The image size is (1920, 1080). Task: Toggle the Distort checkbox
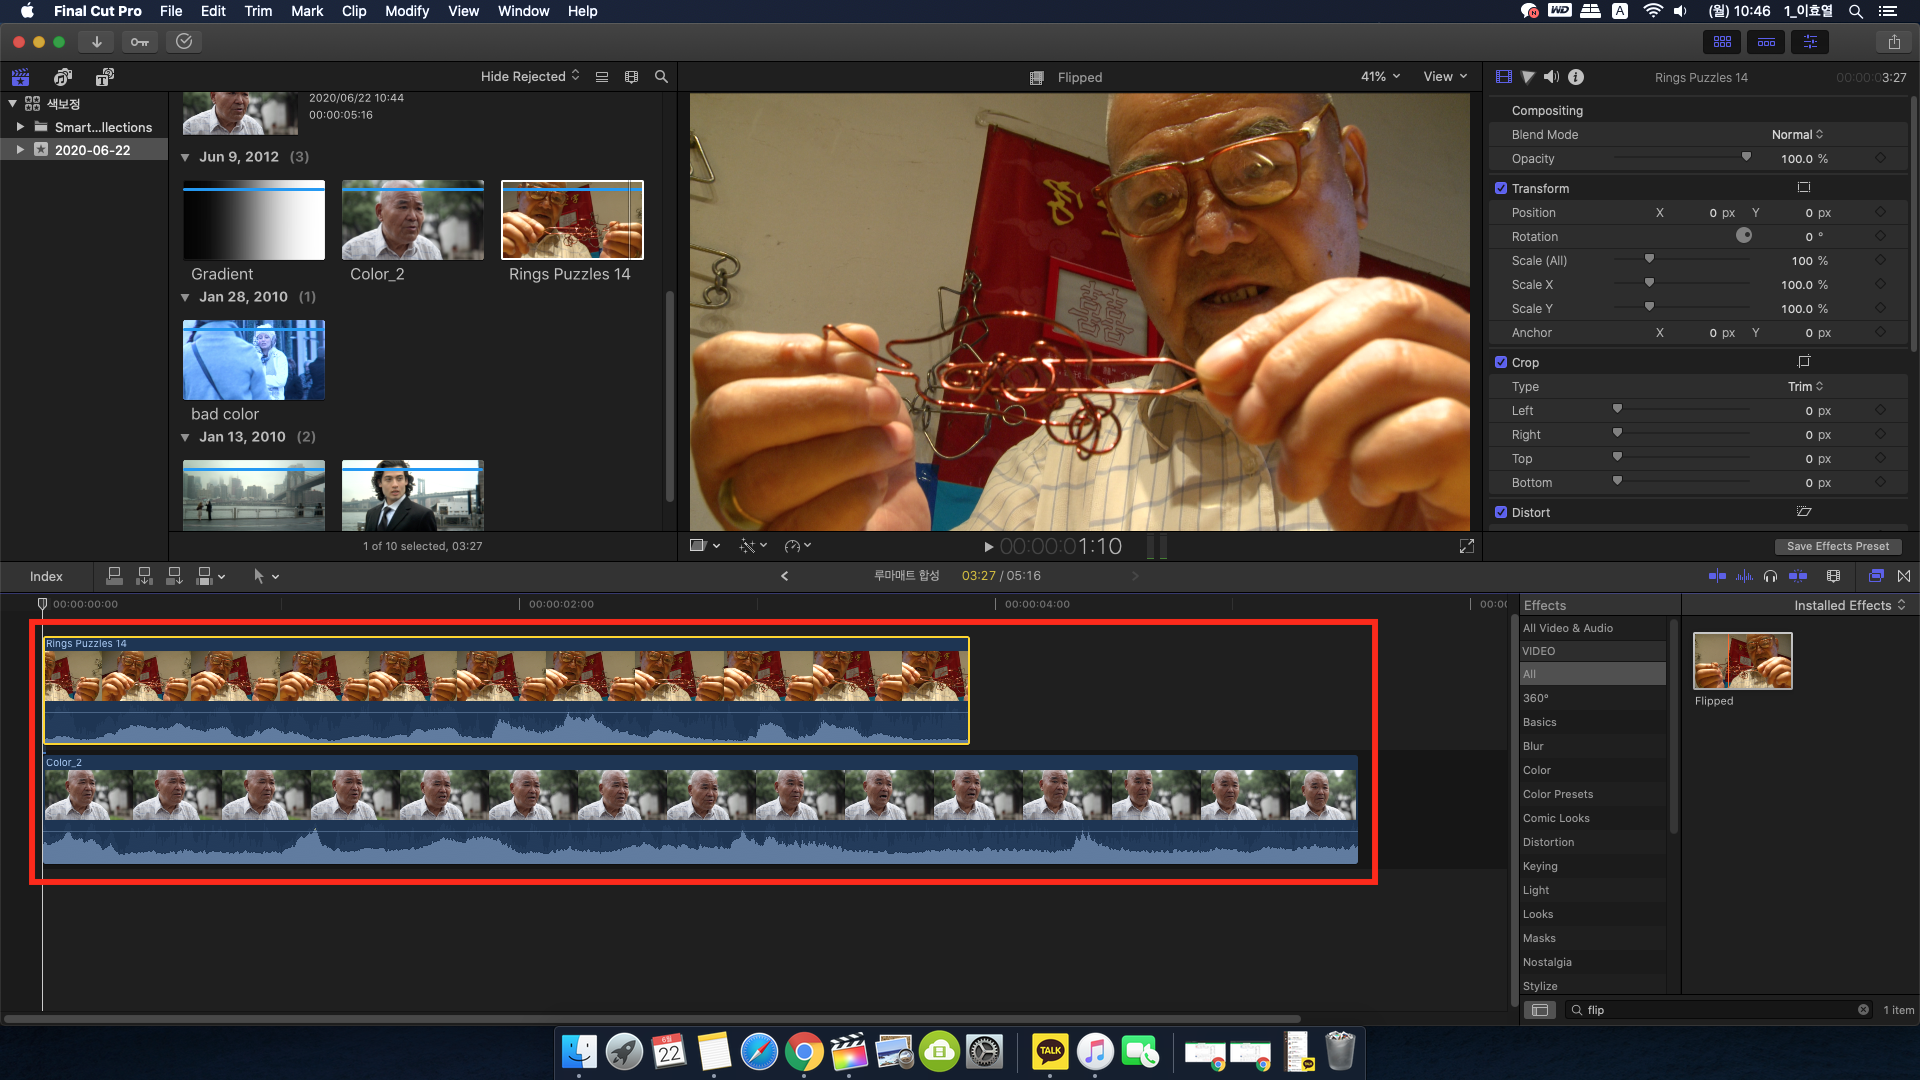pos(1501,512)
